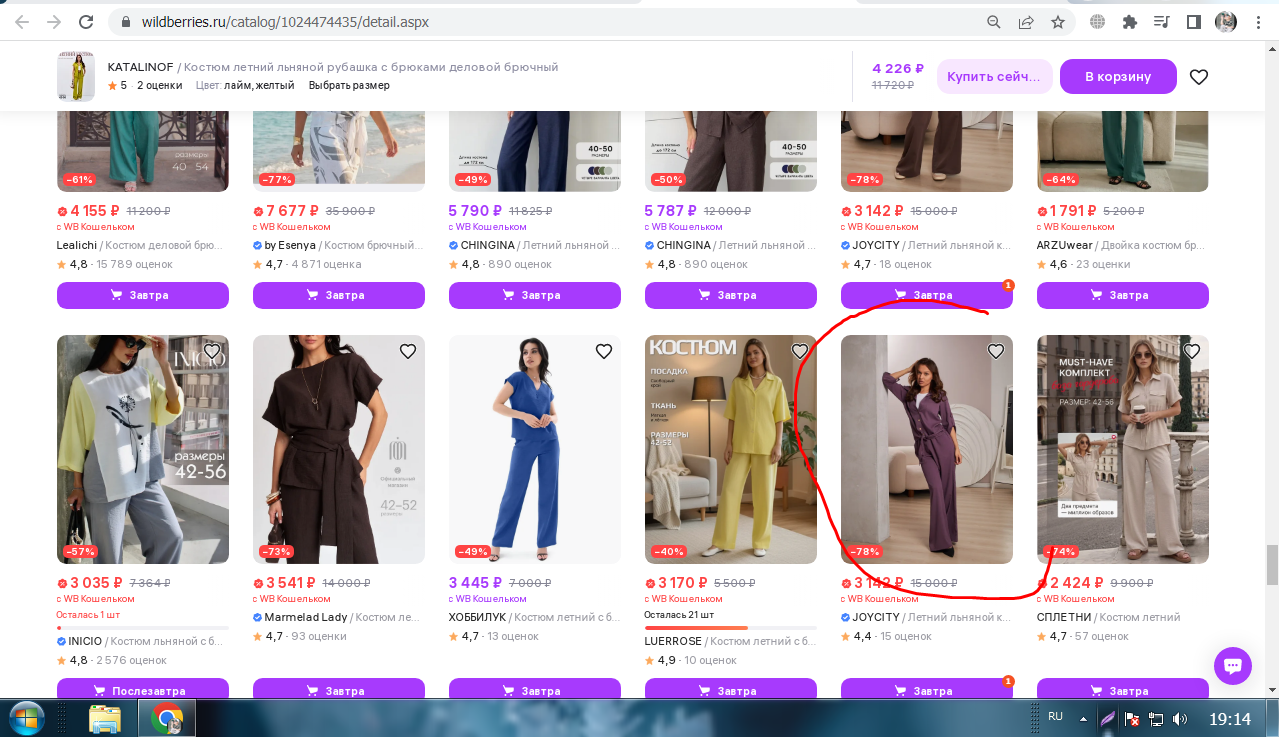
Task: Add to cart with В корзину button
Action: click(1118, 77)
